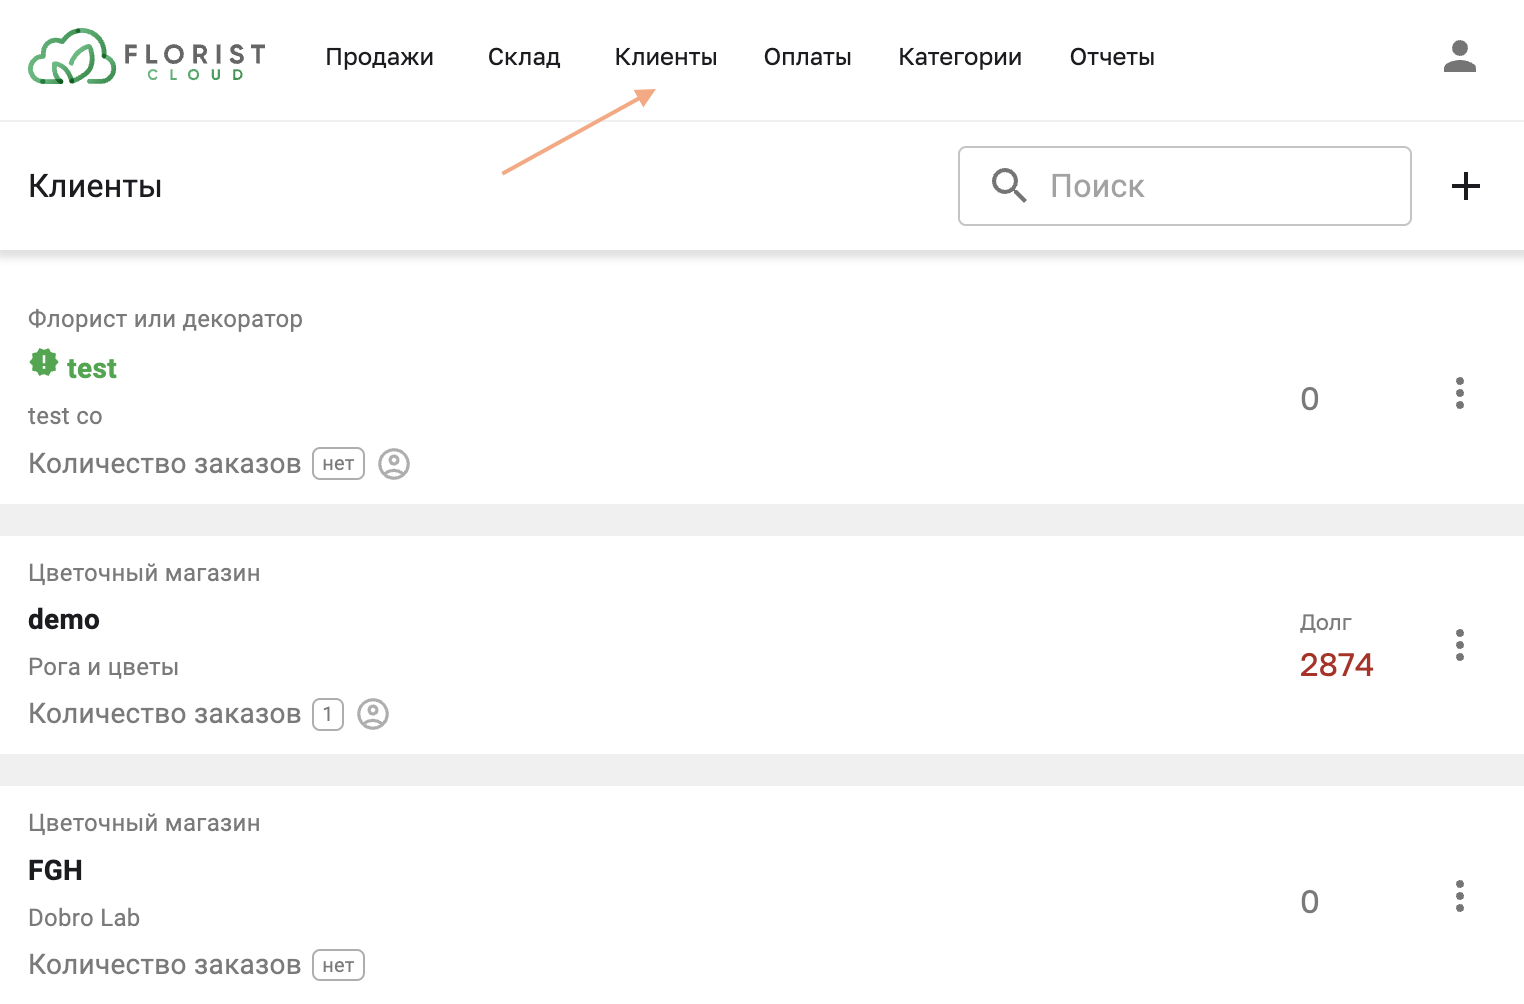Click person icon in demo client row
Viewport: 1524px width, 1004px height.
[x=373, y=714]
